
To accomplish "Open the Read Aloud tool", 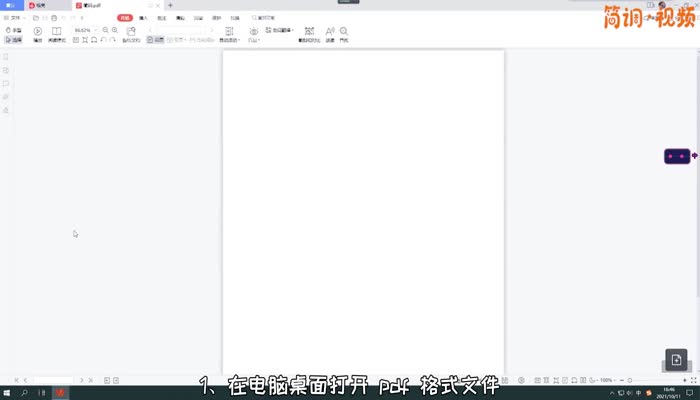I will pyautogui.click(x=330, y=34).
